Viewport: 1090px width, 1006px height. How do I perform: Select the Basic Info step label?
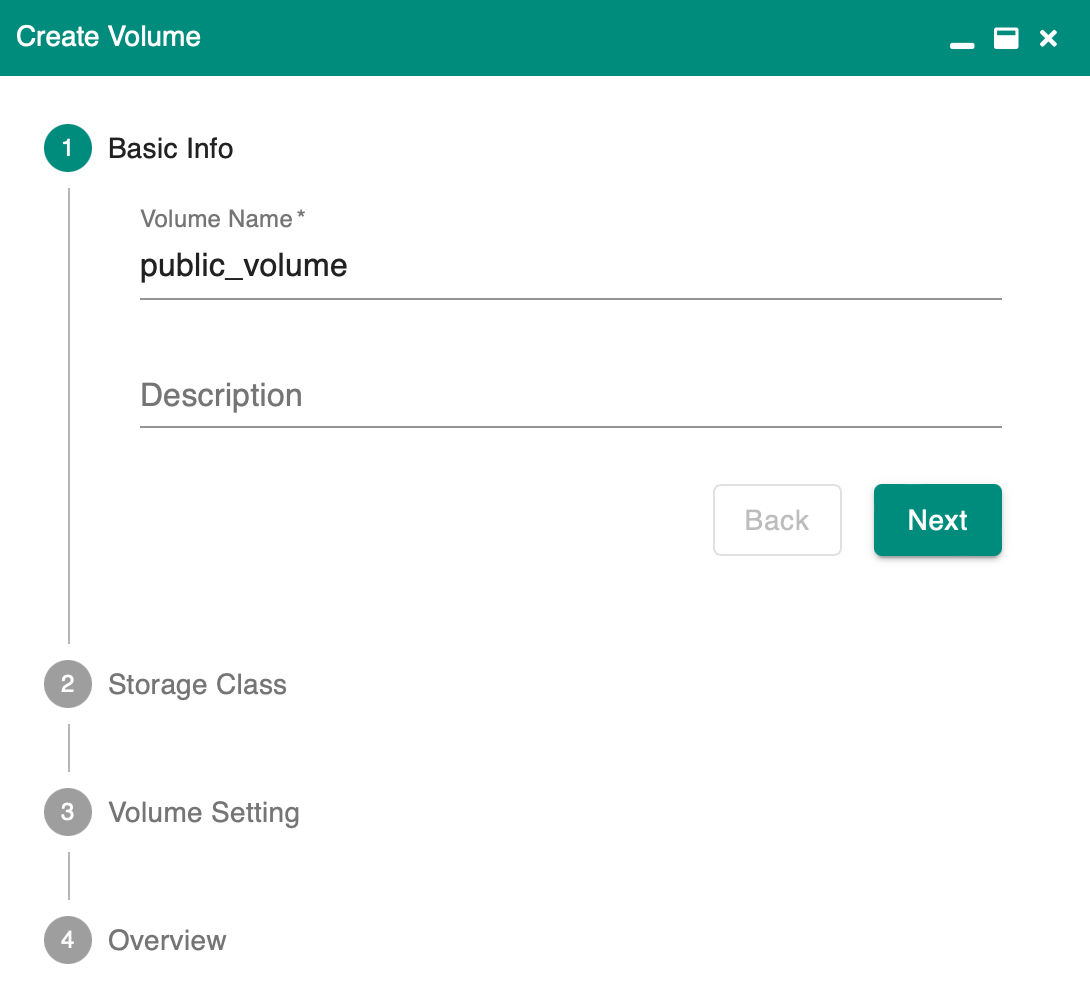click(x=170, y=149)
